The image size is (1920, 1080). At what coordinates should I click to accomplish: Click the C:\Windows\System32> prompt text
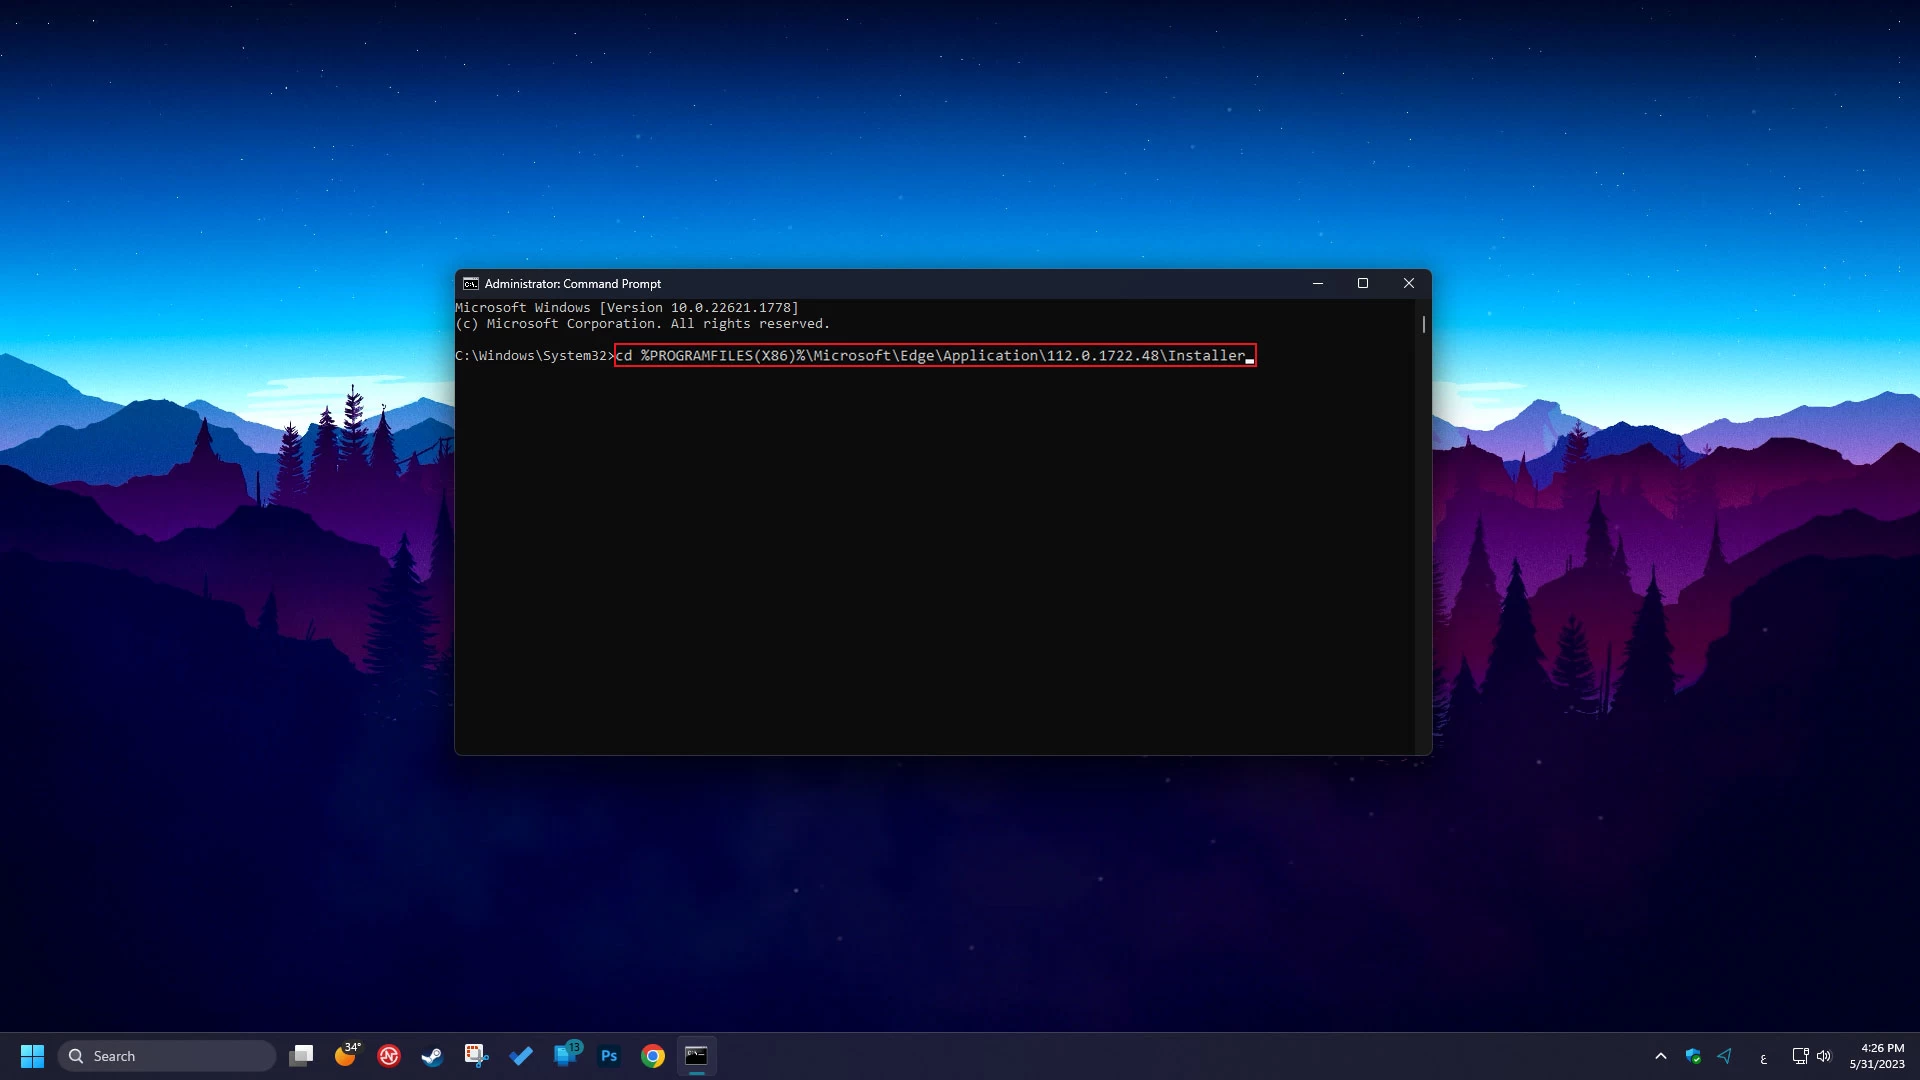[x=535, y=356]
